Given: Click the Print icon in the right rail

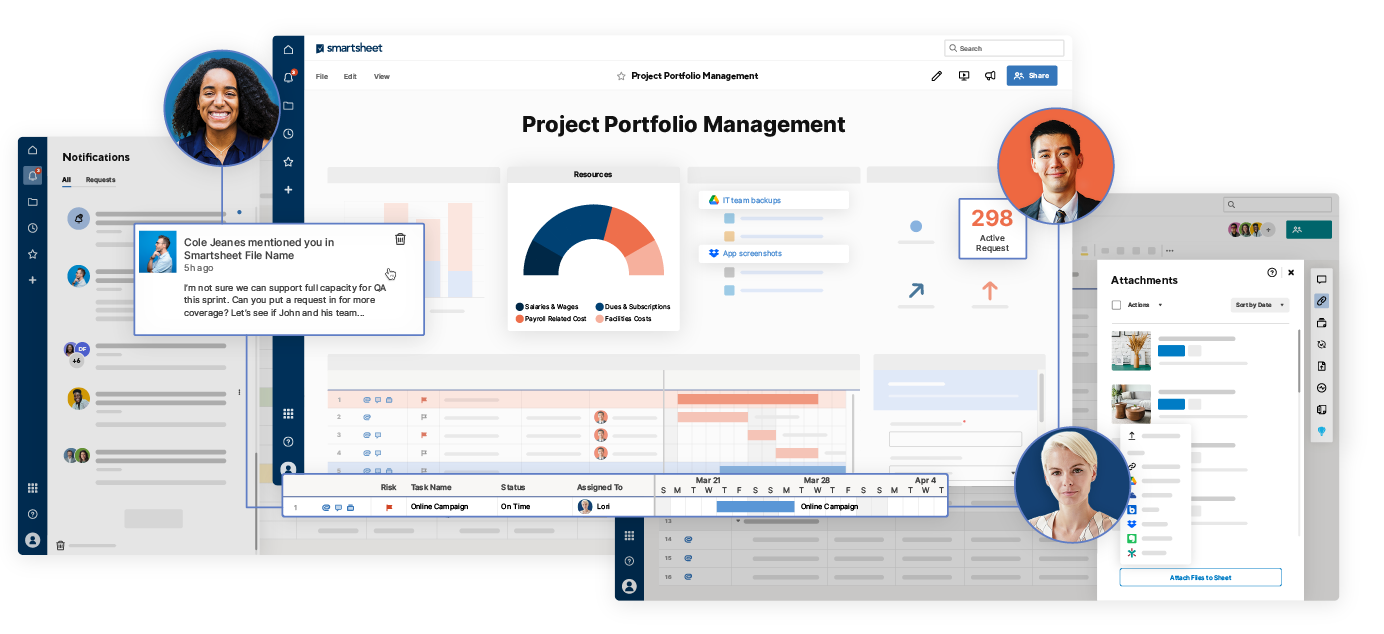Looking at the screenshot, I should coord(1322,322).
